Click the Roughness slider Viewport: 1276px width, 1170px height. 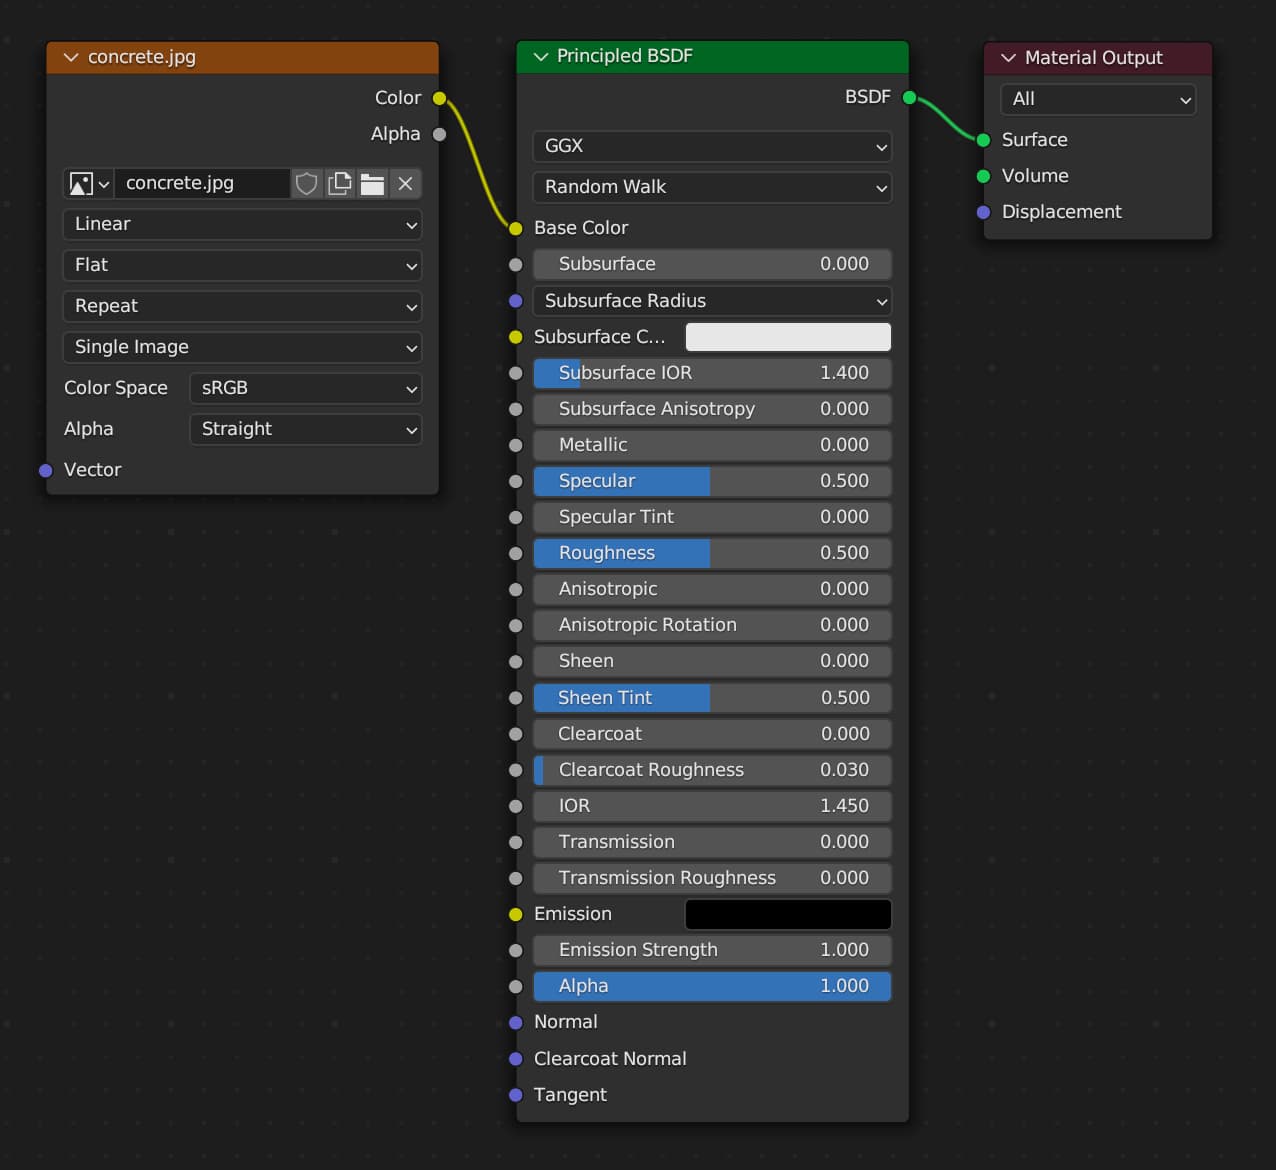click(x=712, y=553)
